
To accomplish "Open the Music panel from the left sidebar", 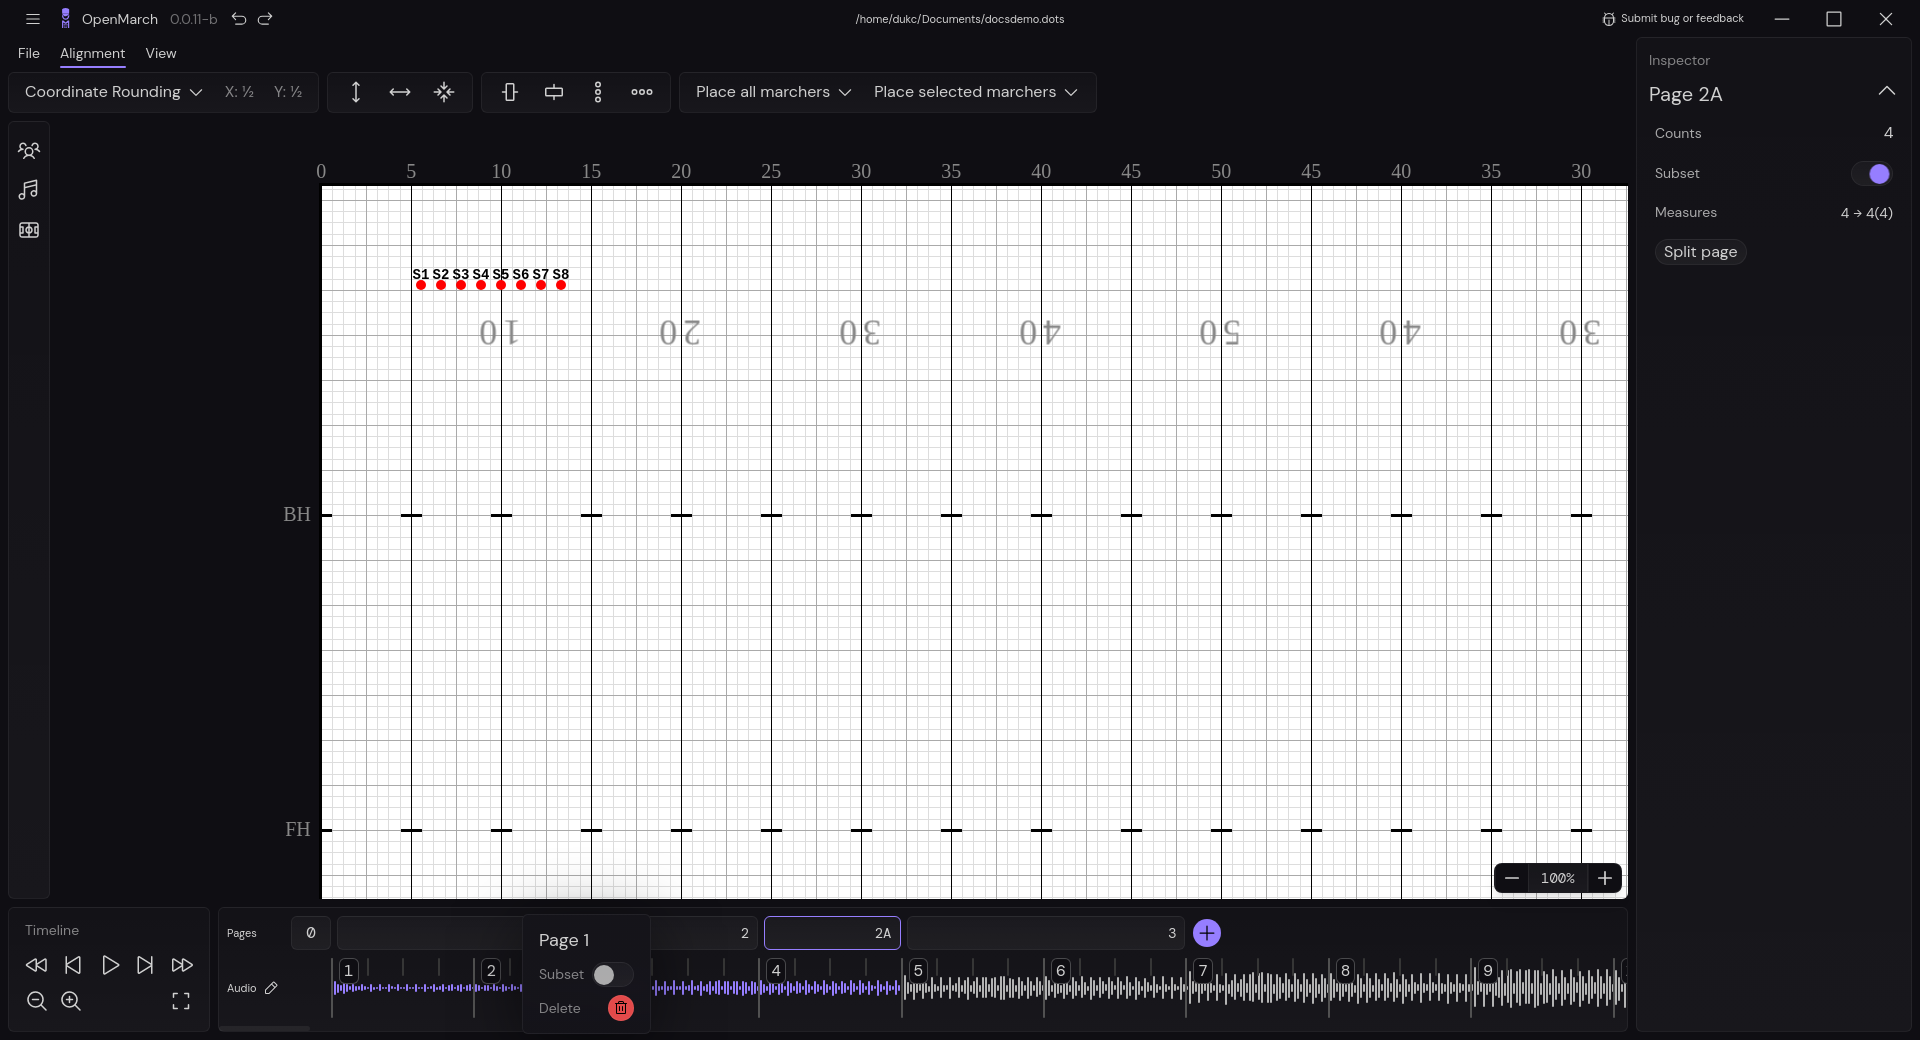I will point(29,190).
